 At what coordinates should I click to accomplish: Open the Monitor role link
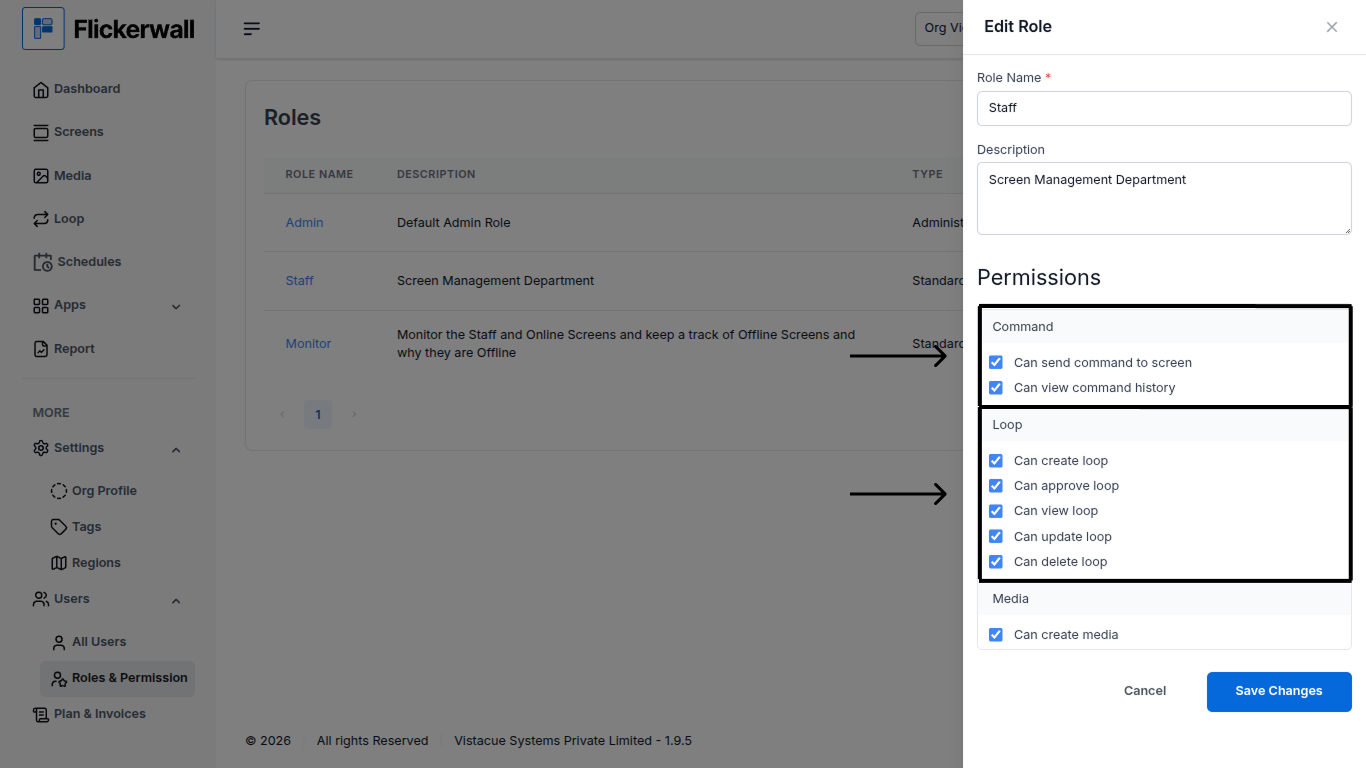tap(308, 344)
